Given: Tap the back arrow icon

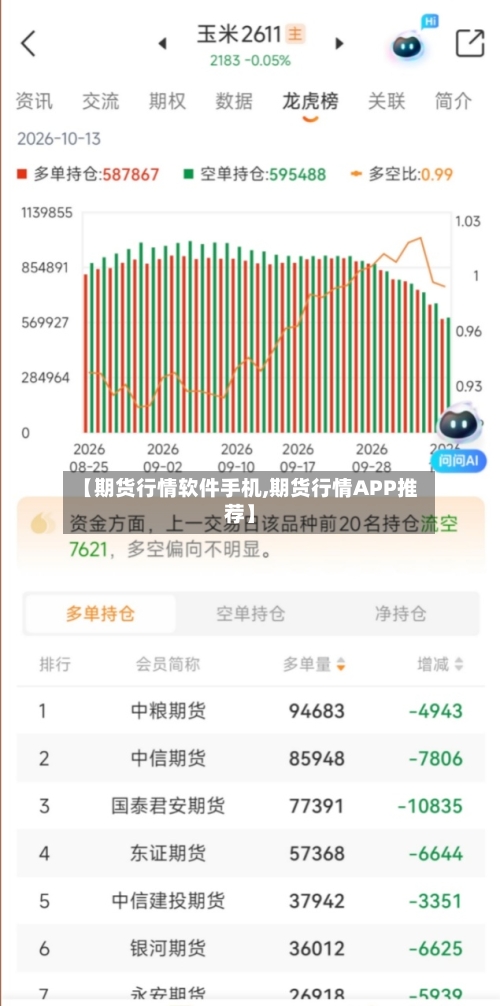Looking at the screenshot, I should click(28, 44).
